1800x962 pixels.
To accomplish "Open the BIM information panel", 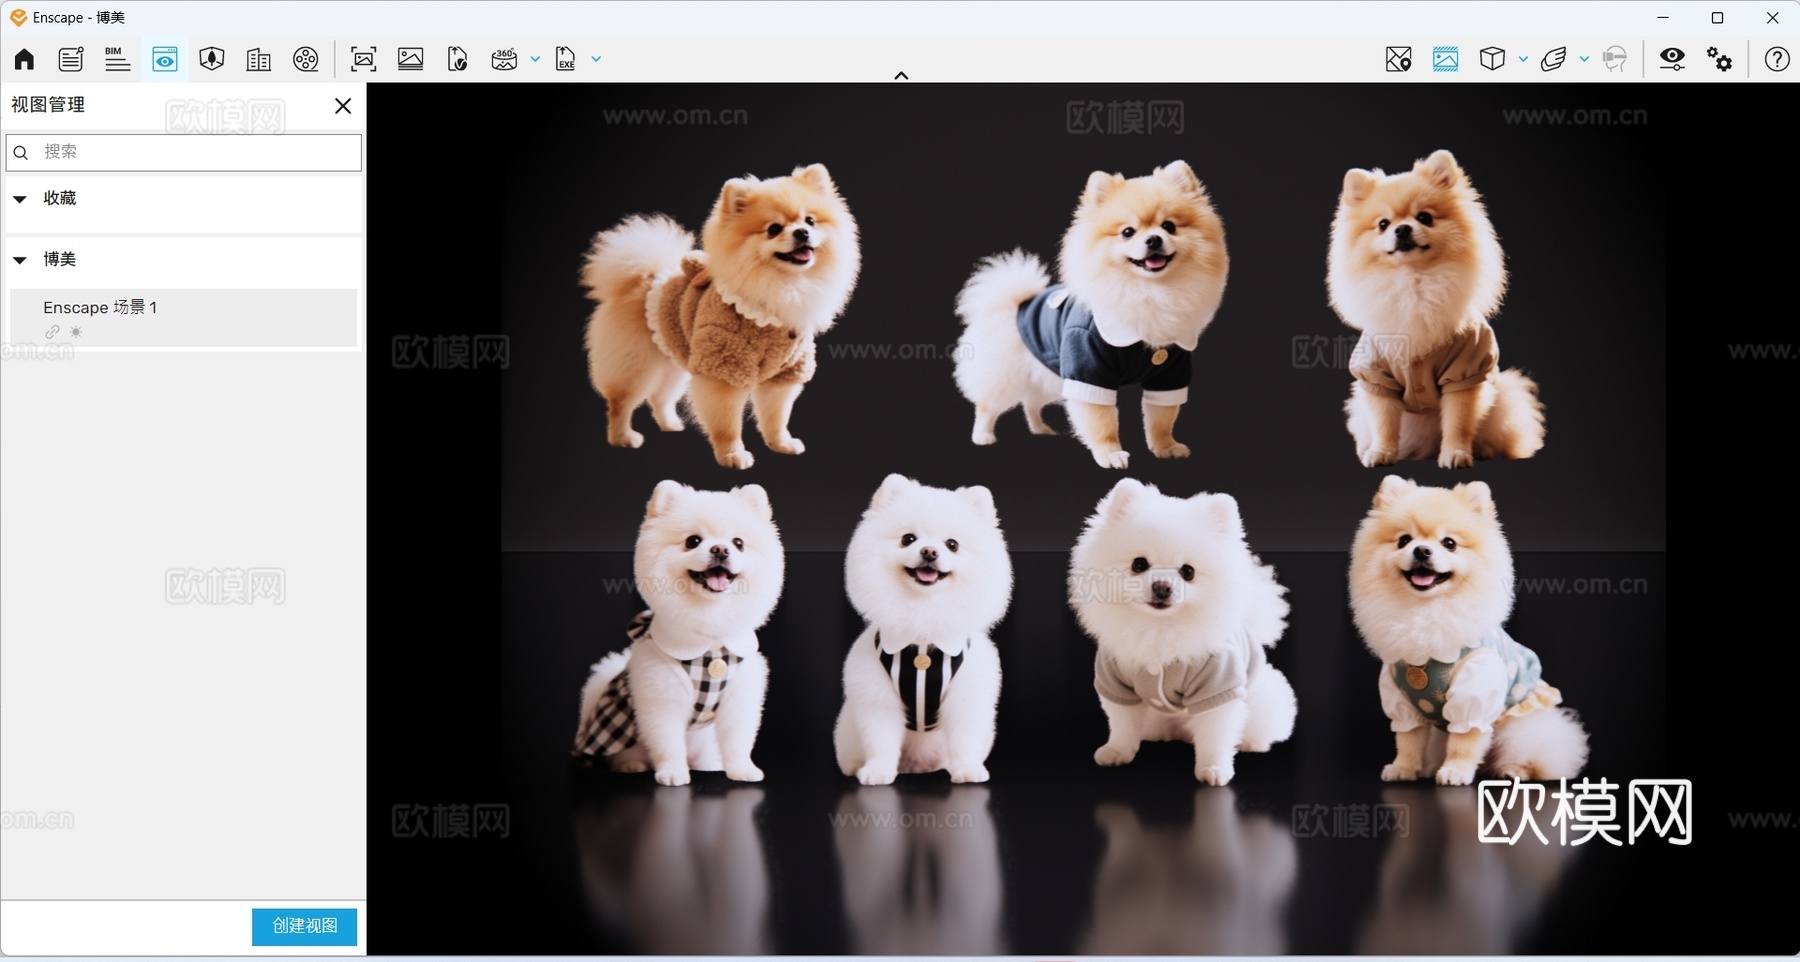I will point(117,59).
